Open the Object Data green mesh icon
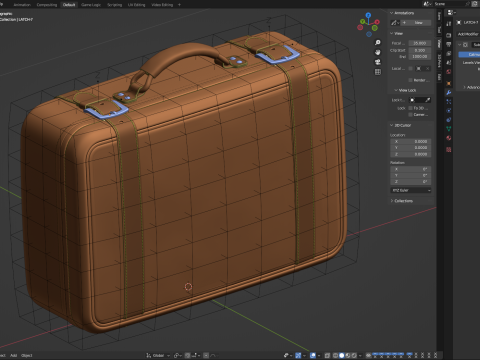480x360 pixels. pos(449,129)
